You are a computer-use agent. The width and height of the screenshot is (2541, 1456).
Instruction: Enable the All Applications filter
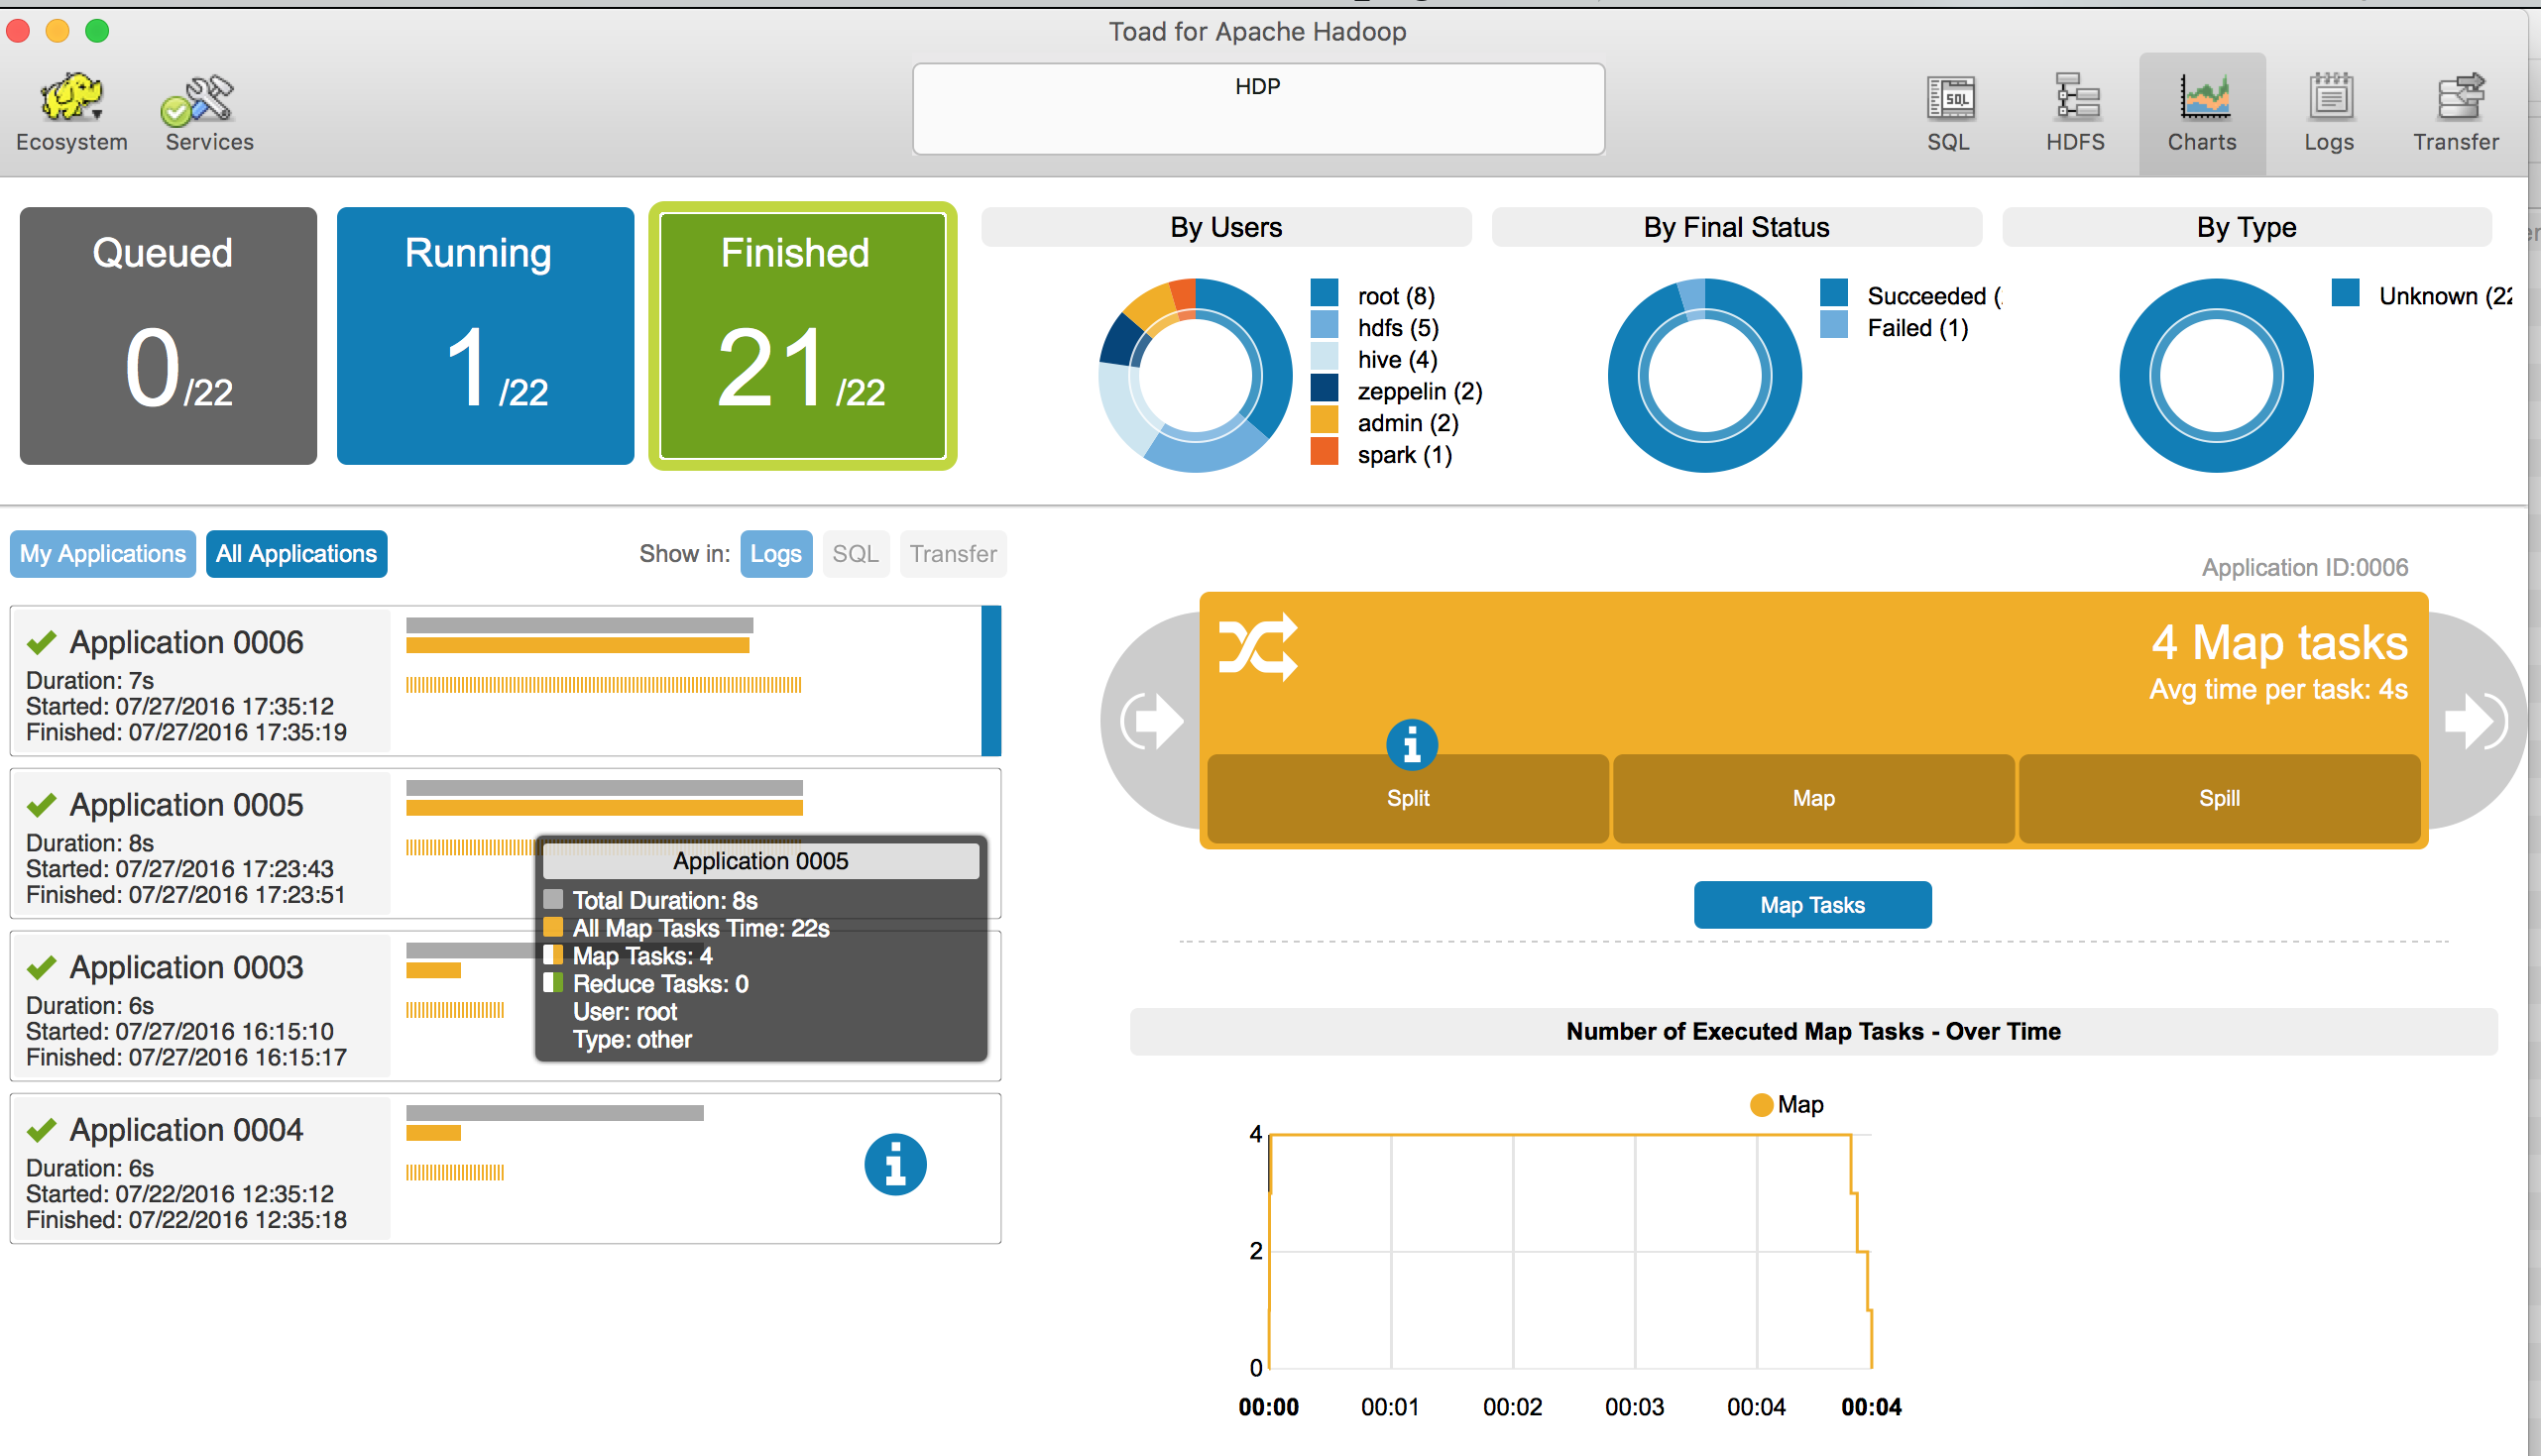(x=296, y=553)
